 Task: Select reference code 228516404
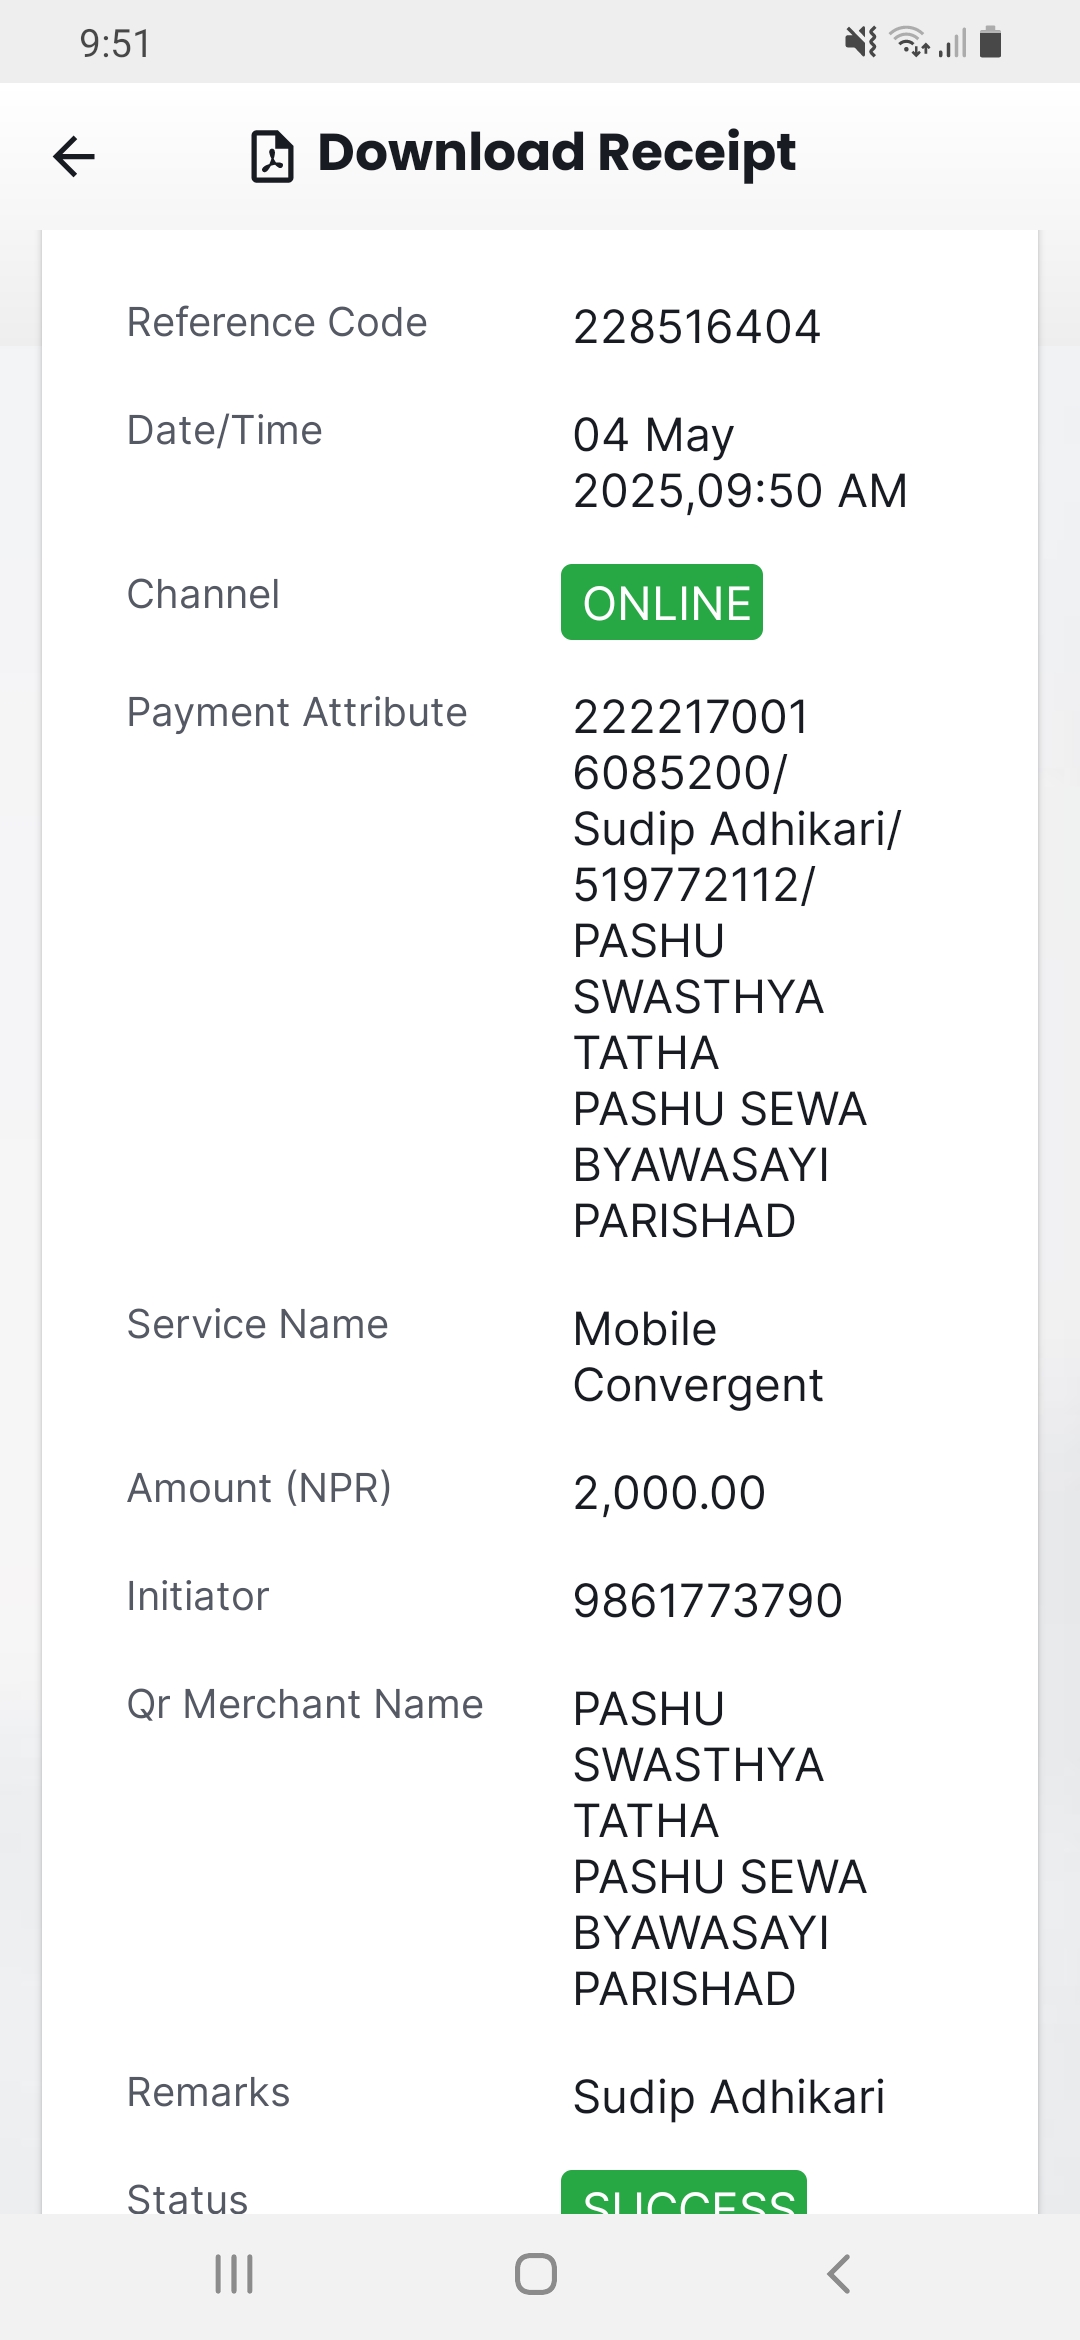pos(697,327)
